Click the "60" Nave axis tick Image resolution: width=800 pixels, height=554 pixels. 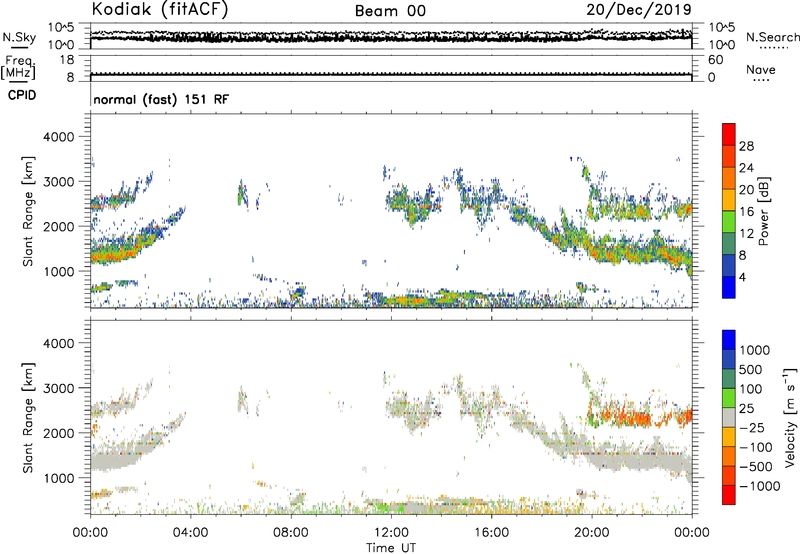coord(715,60)
